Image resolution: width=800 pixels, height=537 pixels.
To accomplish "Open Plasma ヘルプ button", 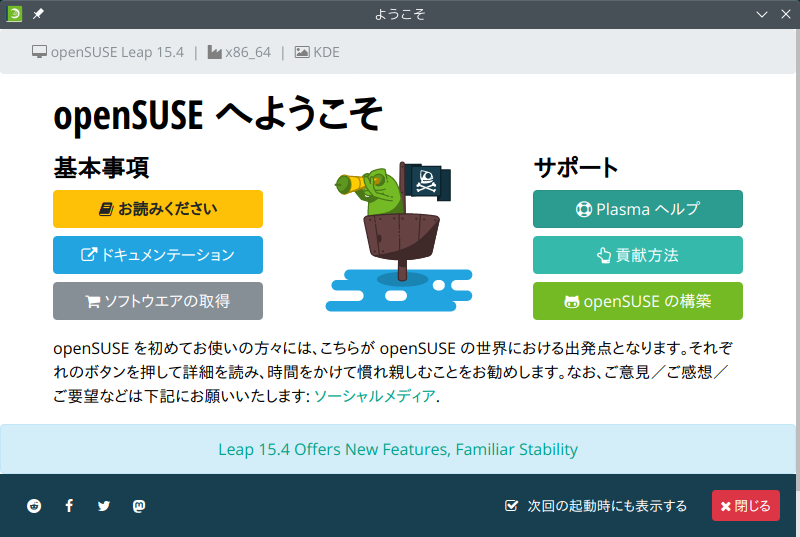I will point(638,209).
